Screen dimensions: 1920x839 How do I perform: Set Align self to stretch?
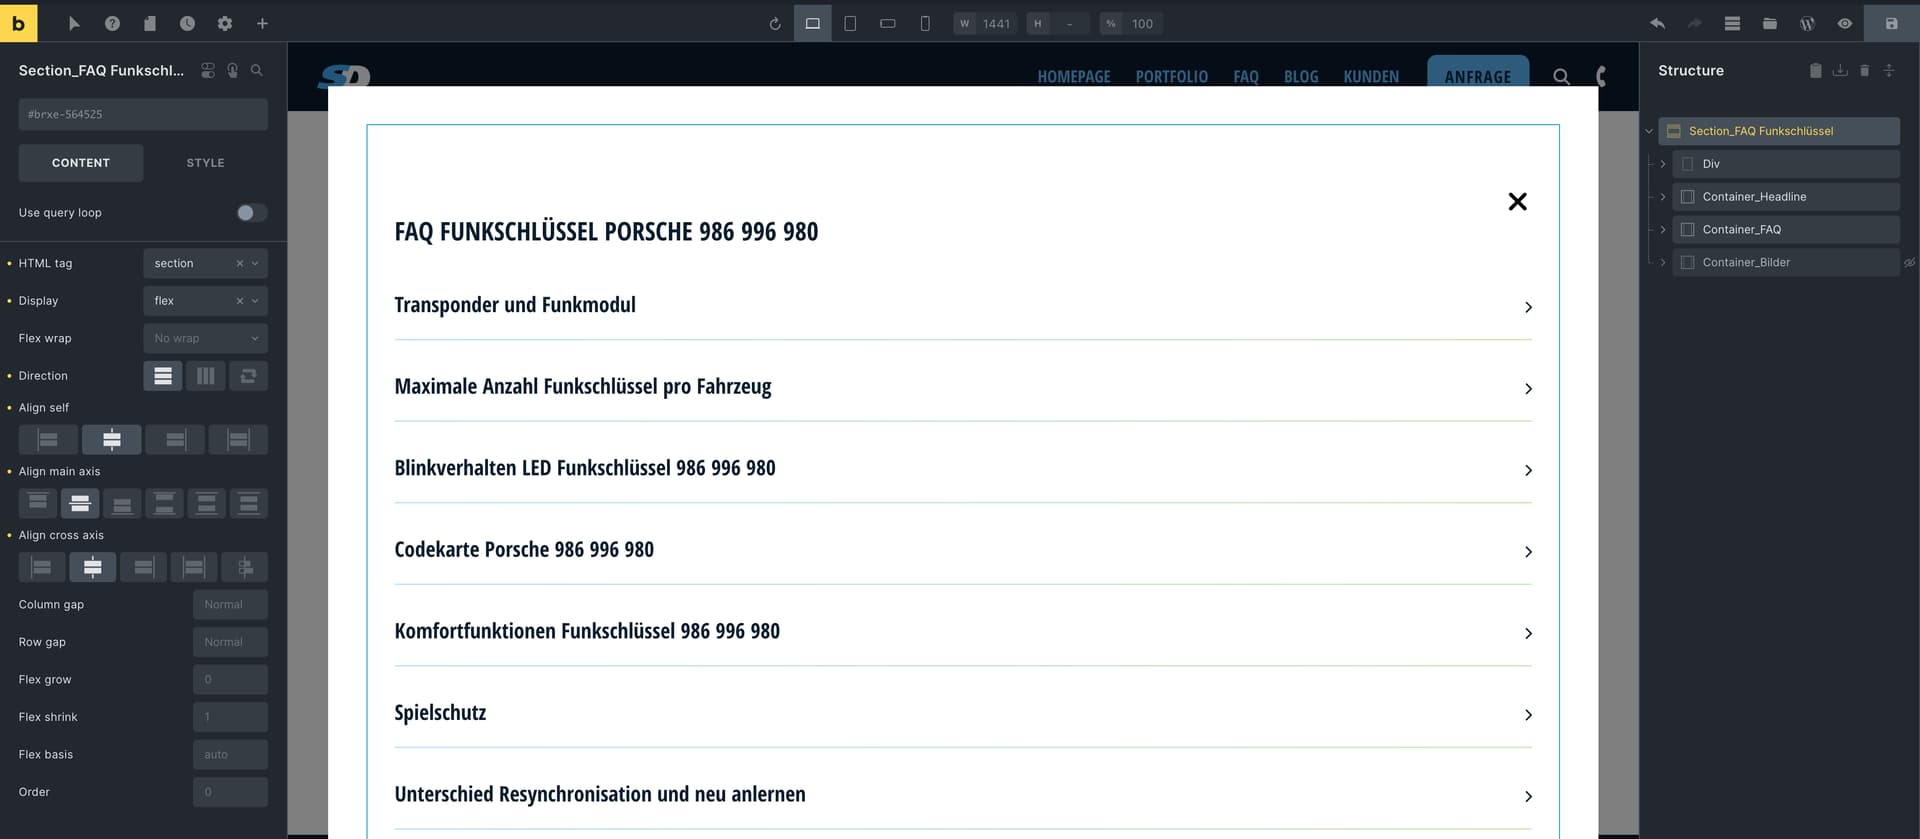tap(238, 439)
